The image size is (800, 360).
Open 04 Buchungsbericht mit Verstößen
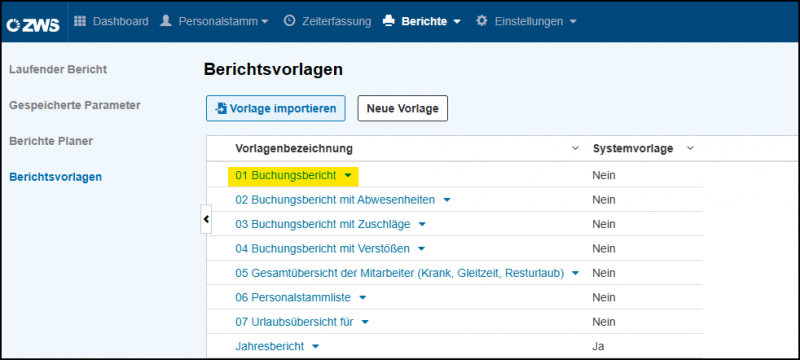point(322,249)
